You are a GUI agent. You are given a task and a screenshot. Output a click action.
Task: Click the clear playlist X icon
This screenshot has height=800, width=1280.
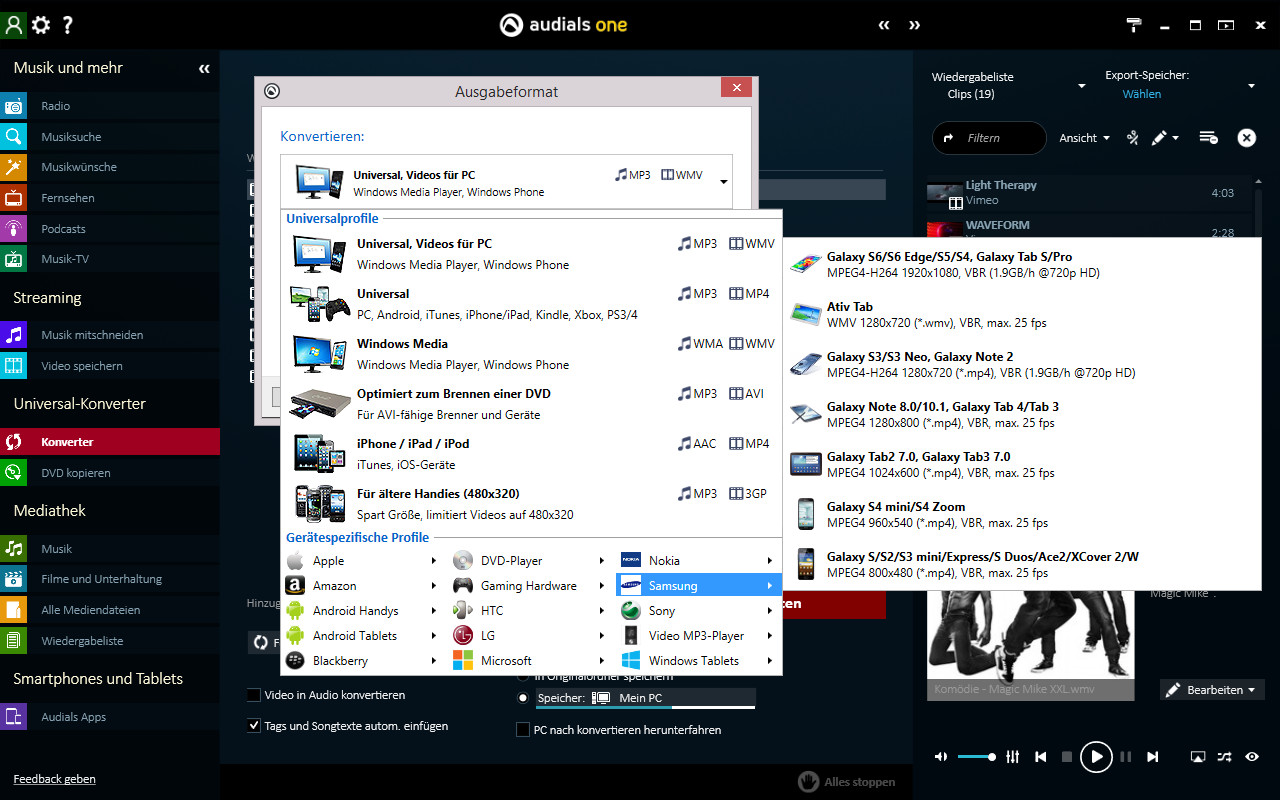point(1246,138)
